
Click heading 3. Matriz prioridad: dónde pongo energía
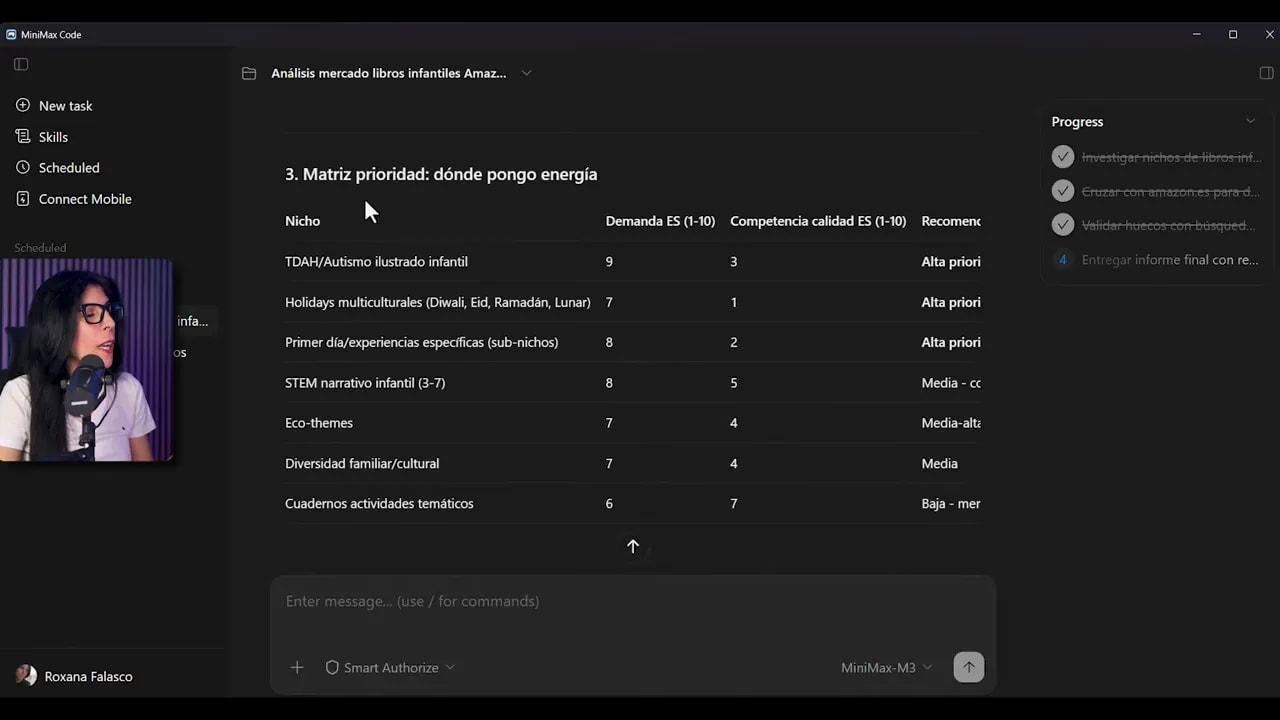tap(441, 174)
